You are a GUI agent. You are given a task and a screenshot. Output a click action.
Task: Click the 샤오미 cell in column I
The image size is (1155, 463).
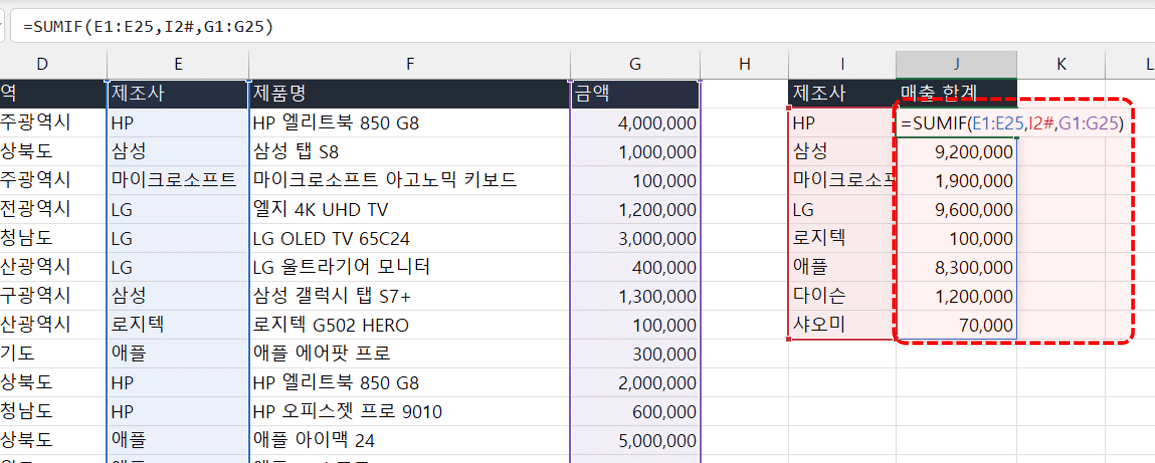click(843, 325)
